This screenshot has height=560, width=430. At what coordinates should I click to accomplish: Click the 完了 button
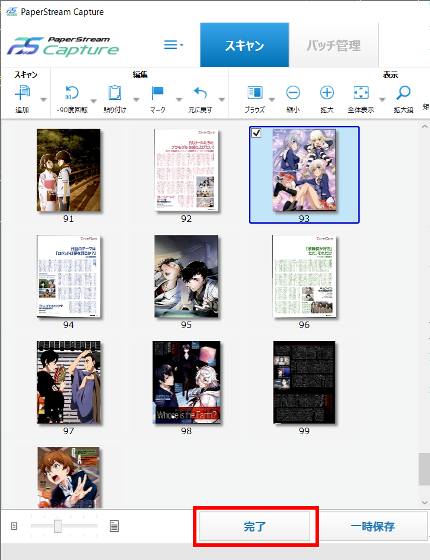click(254, 526)
